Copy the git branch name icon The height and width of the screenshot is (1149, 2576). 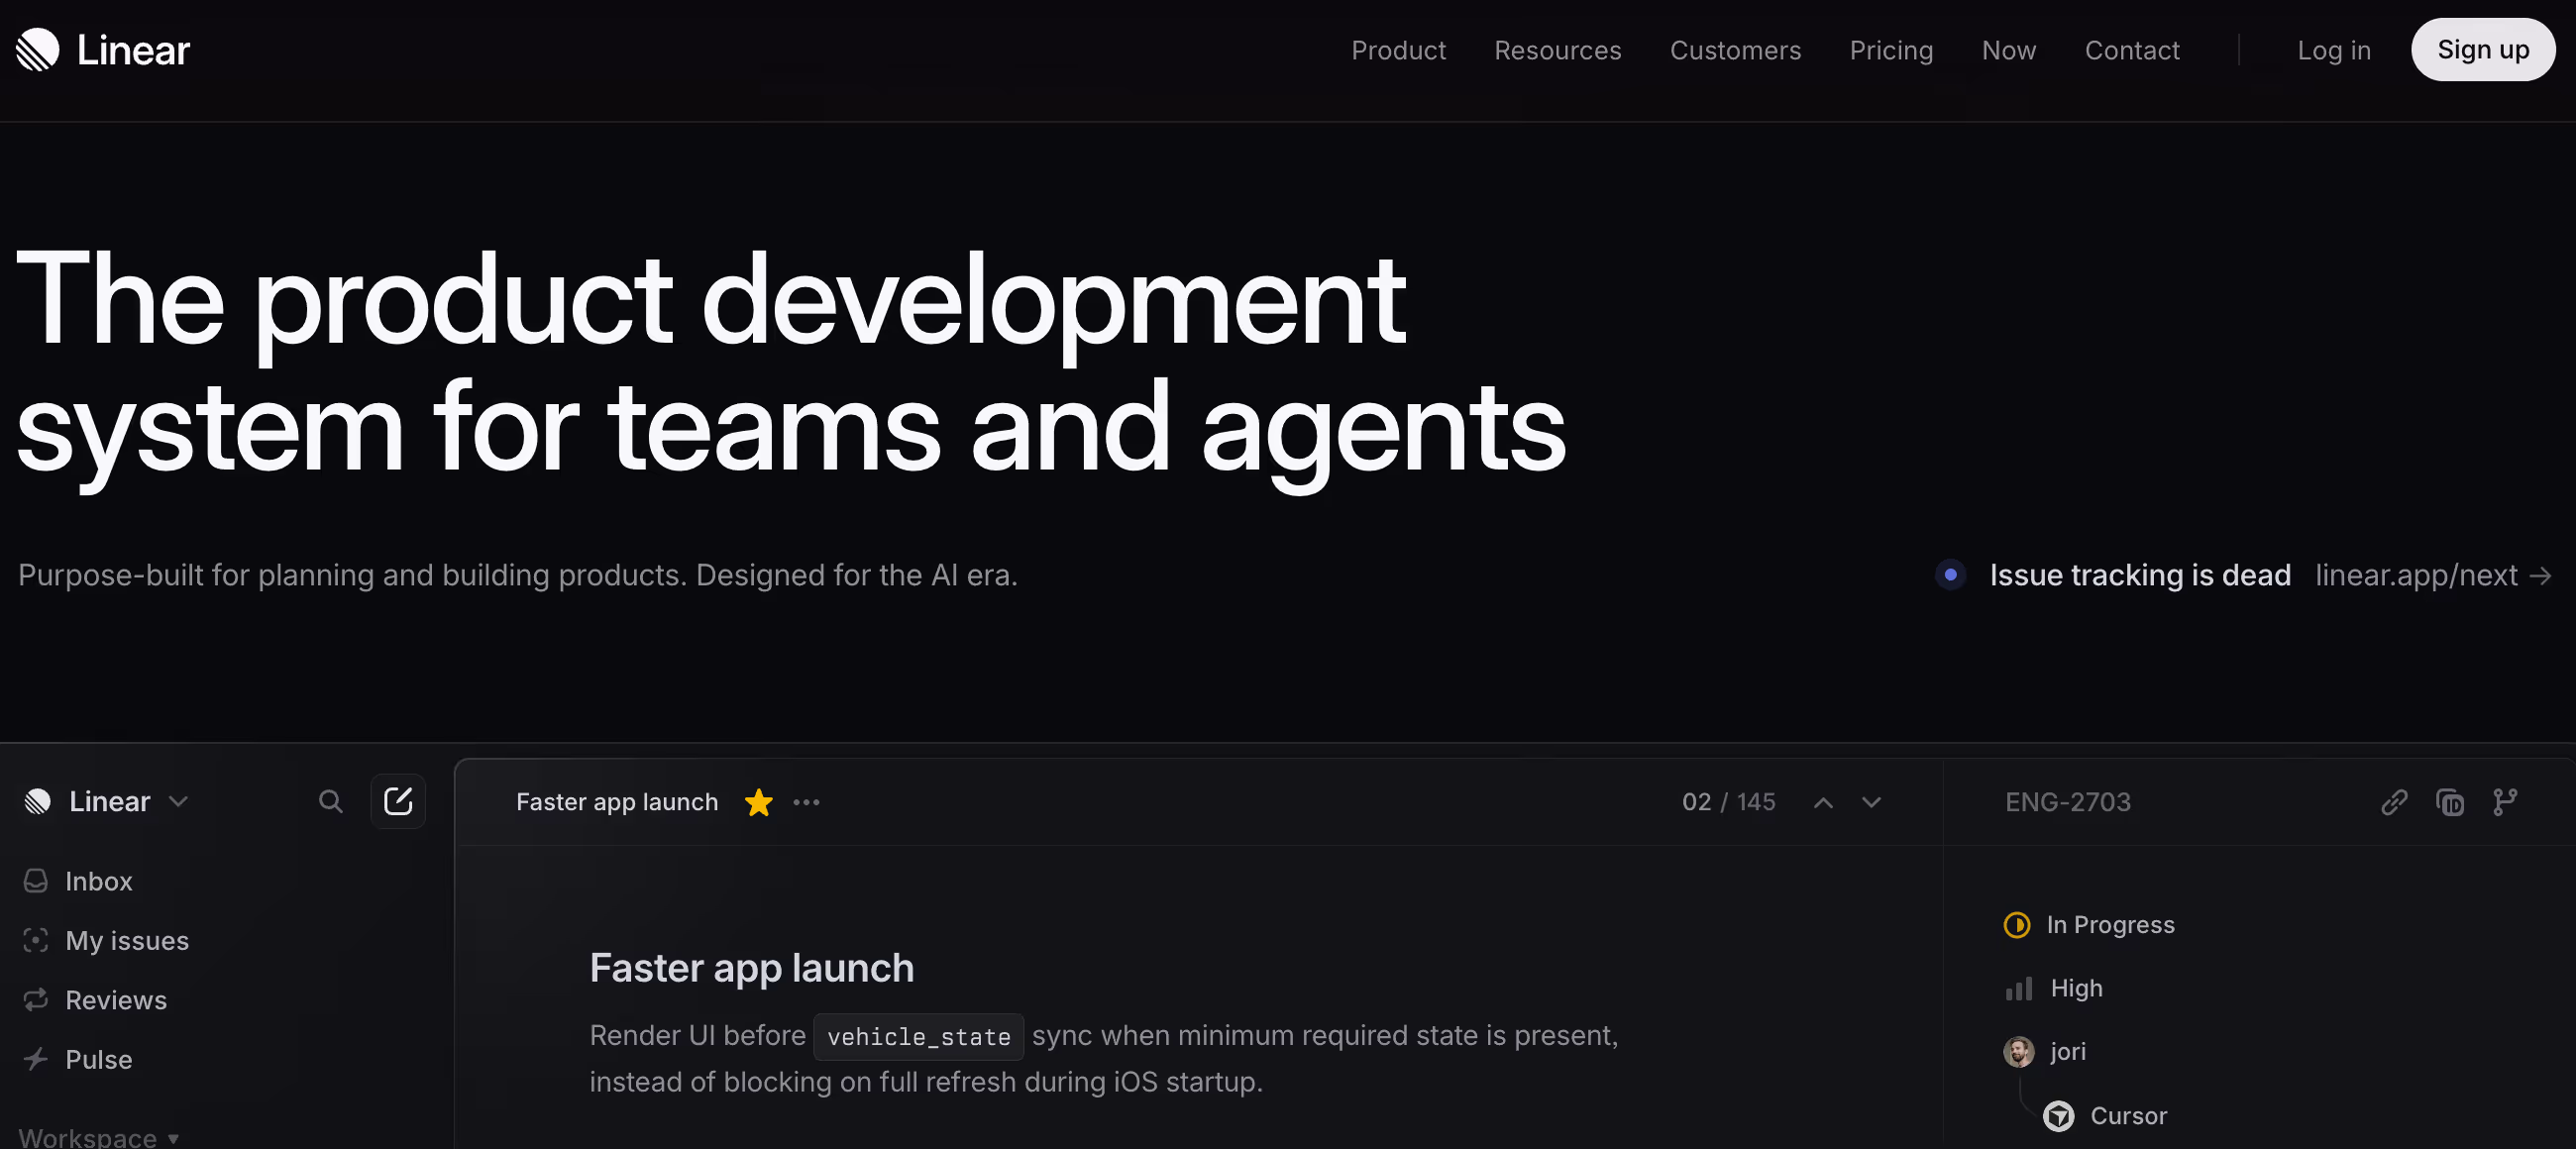click(x=2504, y=802)
